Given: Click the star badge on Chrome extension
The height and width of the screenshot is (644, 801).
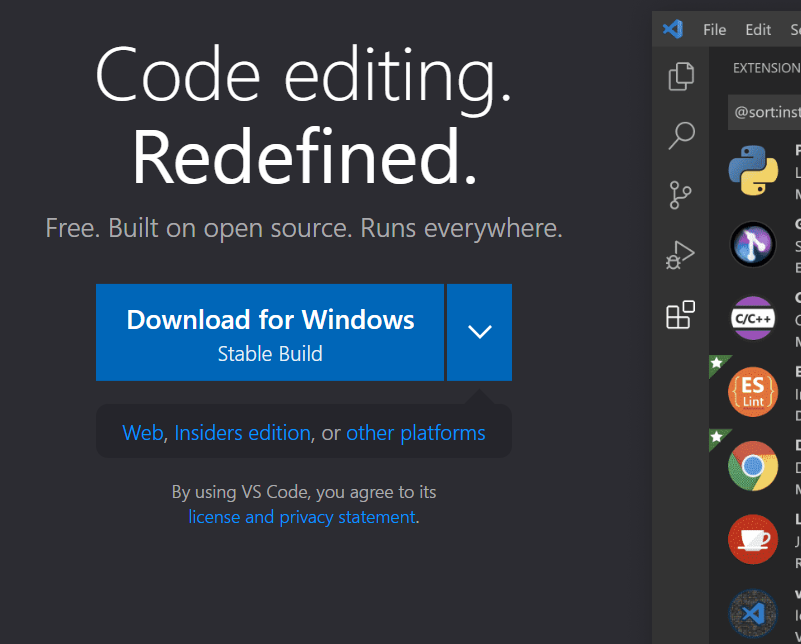Looking at the screenshot, I should click(x=717, y=437).
